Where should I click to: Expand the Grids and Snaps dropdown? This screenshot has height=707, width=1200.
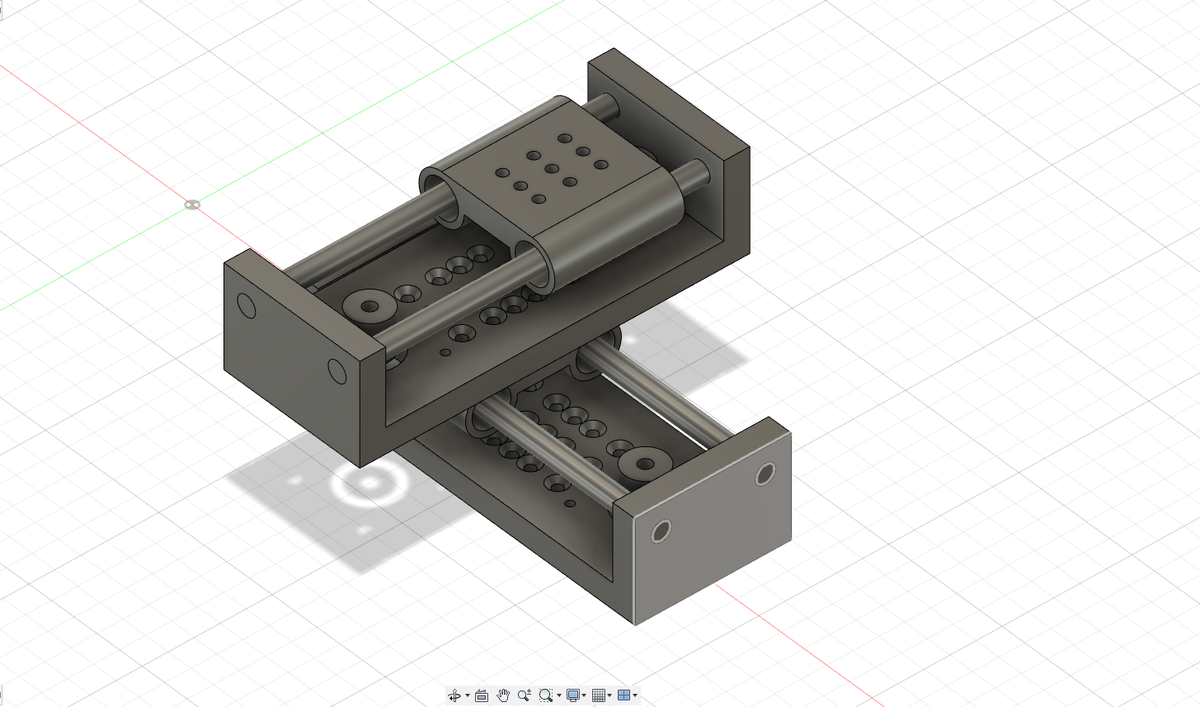(x=609, y=695)
